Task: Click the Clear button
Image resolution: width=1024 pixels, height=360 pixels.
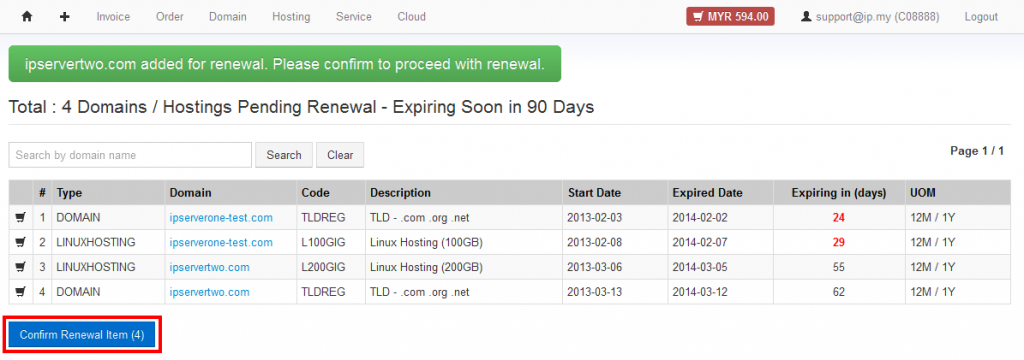Action: [x=340, y=155]
